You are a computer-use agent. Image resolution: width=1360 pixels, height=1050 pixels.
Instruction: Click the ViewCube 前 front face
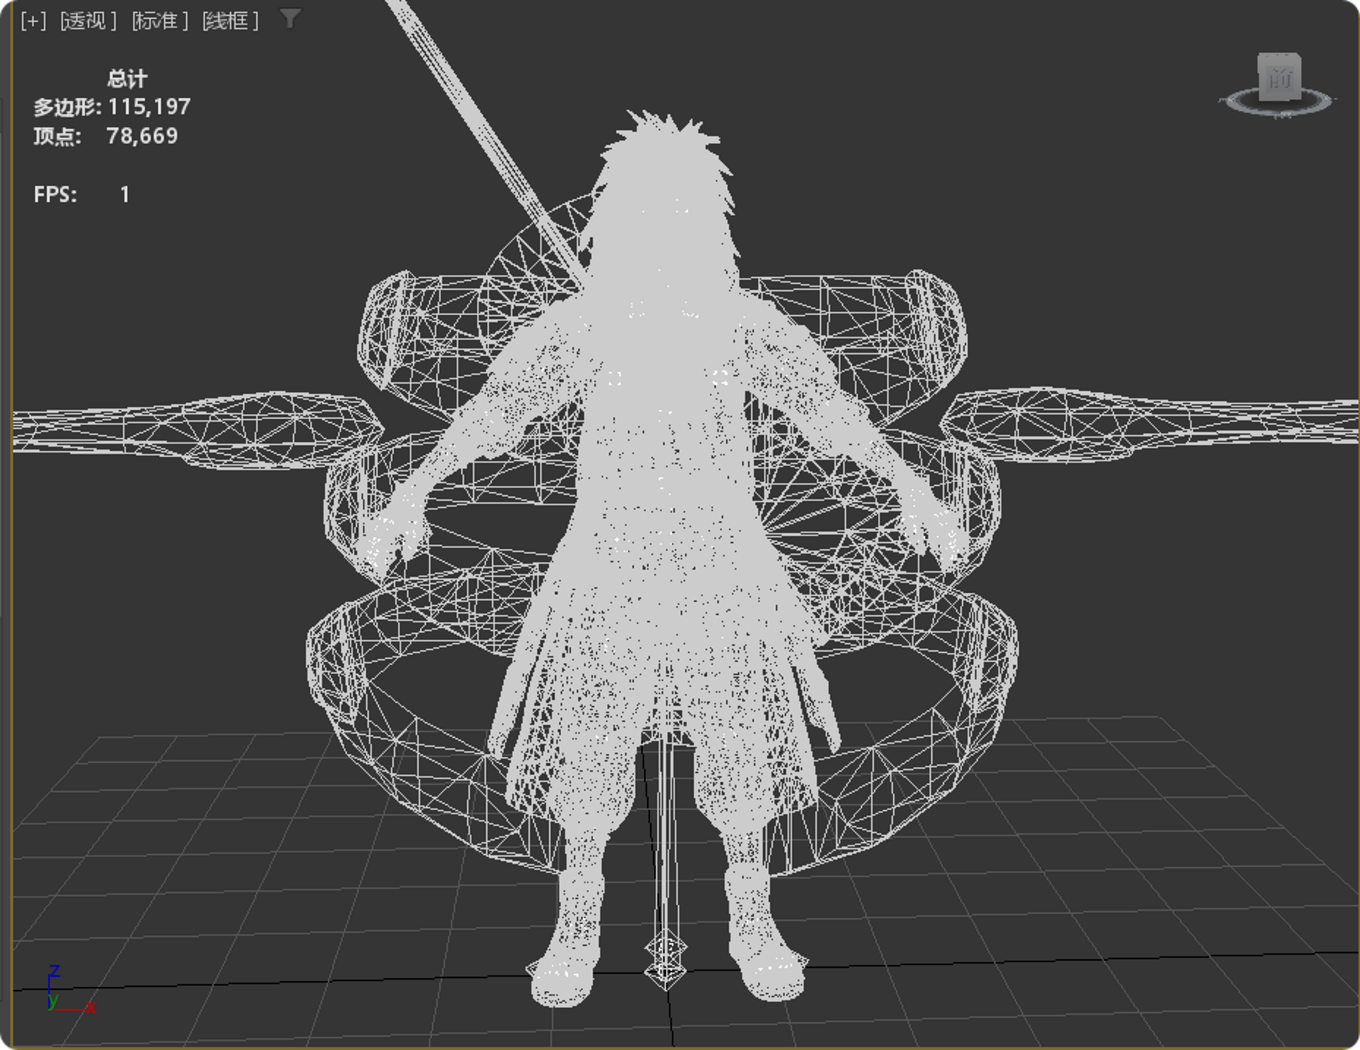[1279, 77]
